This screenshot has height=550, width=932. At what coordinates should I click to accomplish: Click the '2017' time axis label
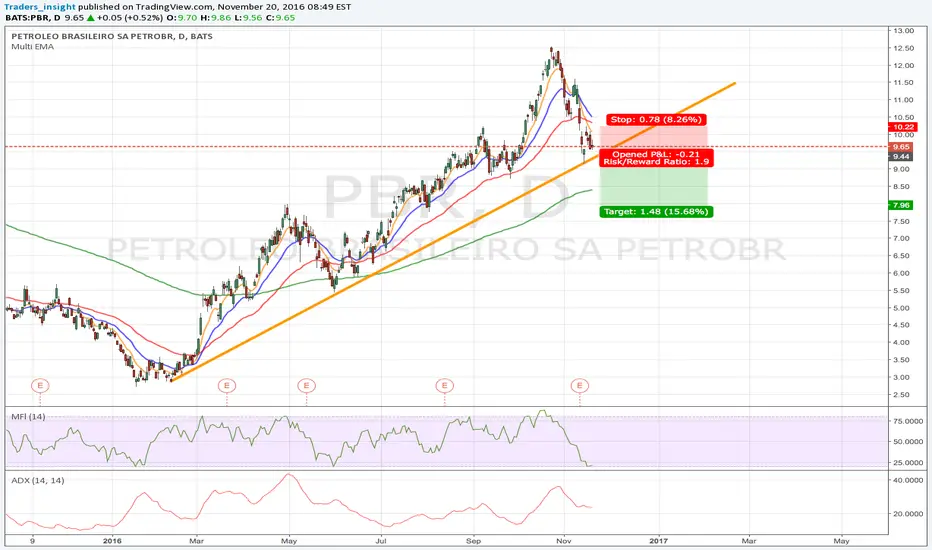659,541
